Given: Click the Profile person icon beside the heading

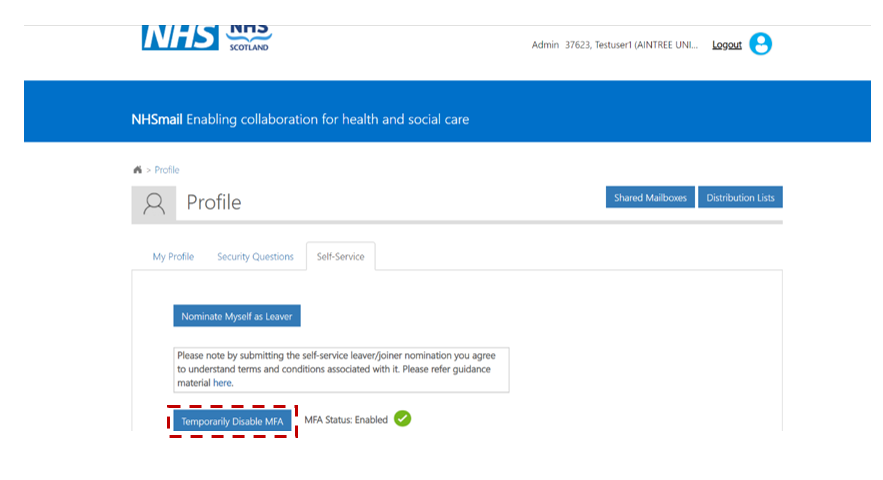Looking at the screenshot, I should point(154,204).
